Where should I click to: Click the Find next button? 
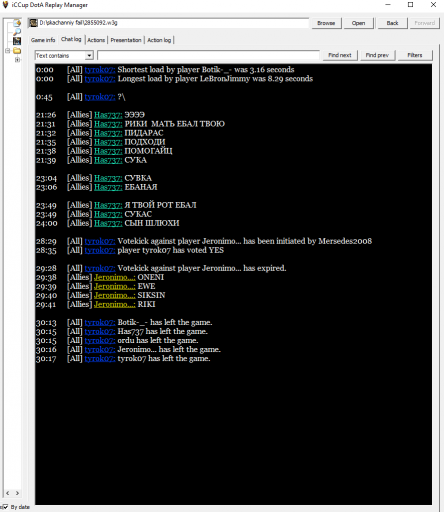(340, 55)
